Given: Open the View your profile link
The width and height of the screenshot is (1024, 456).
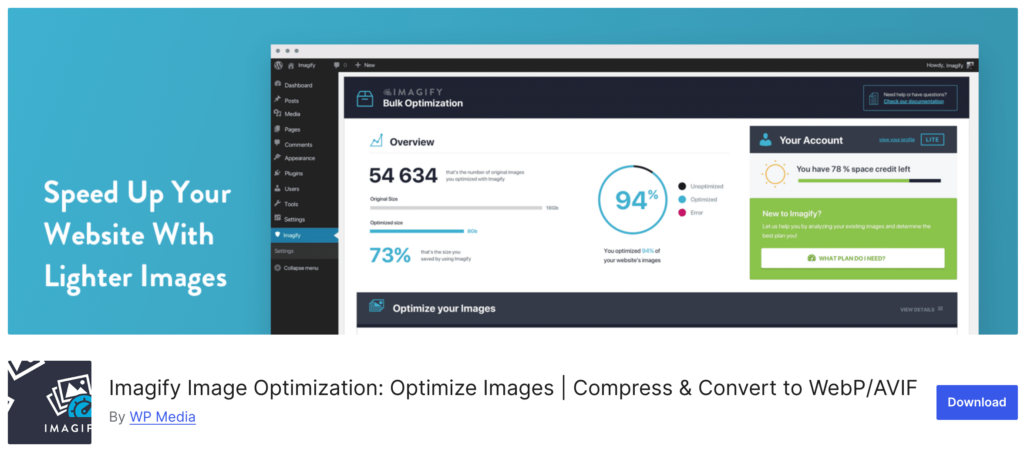Looking at the screenshot, I should click(897, 140).
